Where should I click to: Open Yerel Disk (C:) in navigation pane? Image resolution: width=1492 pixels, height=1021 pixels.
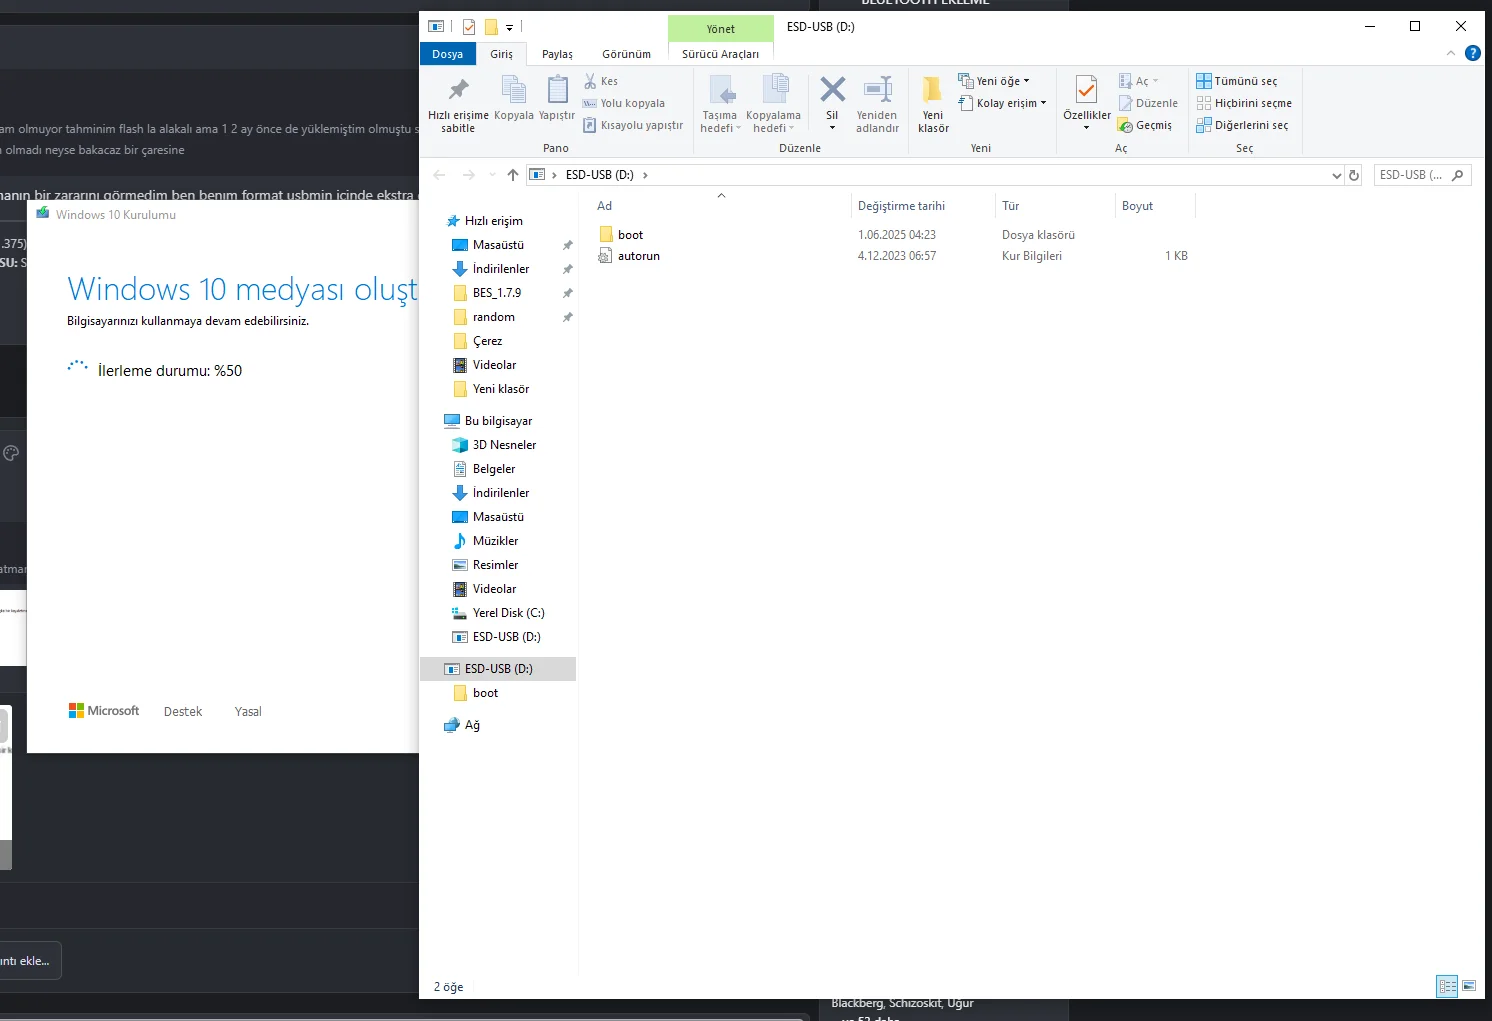[x=508, y=613]
